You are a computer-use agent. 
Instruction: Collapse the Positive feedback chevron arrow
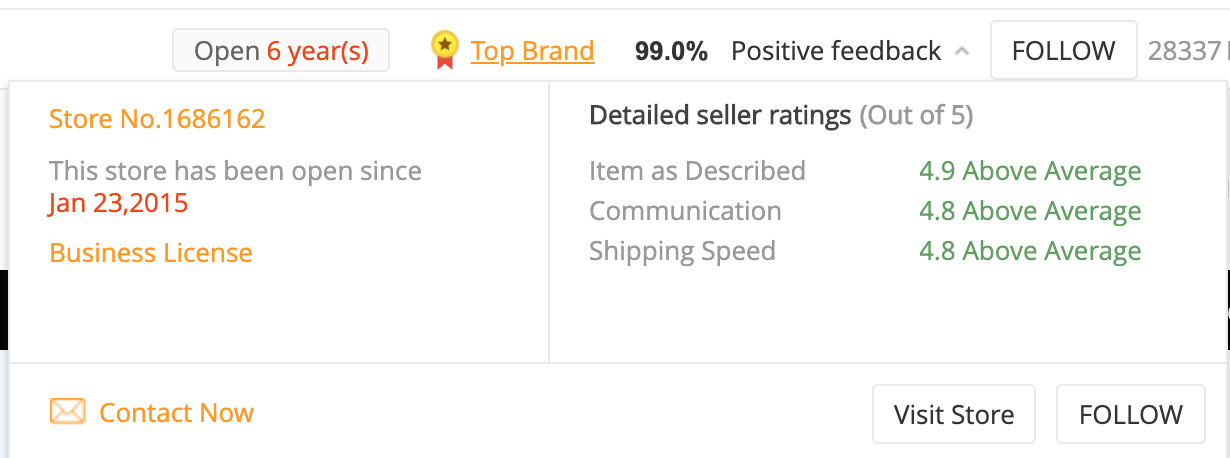[962, 51]
